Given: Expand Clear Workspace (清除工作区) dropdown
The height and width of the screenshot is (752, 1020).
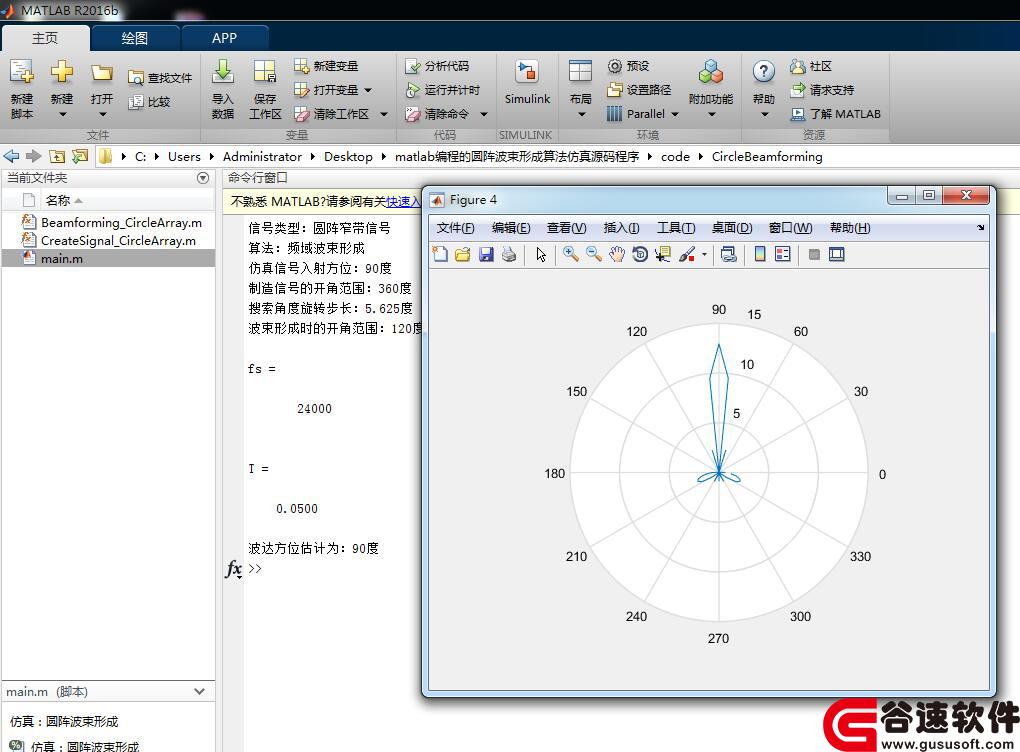Looking at the screenshot, I should click(x=384, y=114).
